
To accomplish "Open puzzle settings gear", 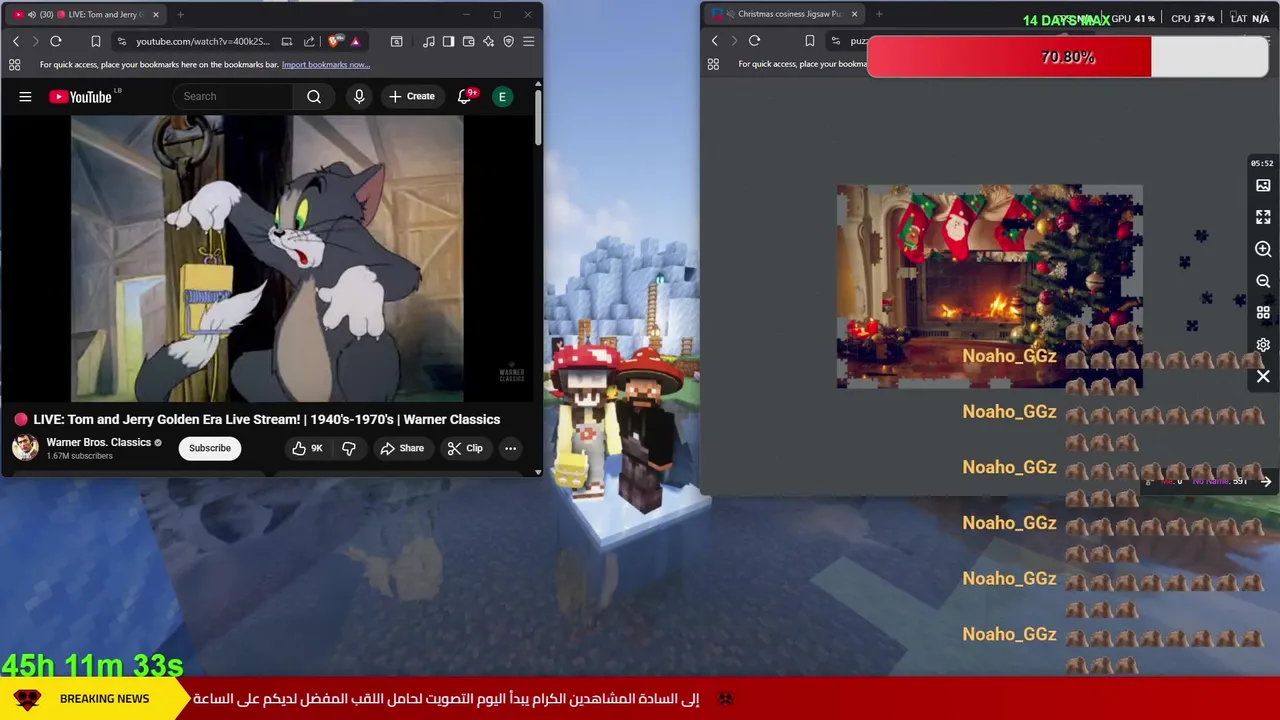I will [1263, 345].
